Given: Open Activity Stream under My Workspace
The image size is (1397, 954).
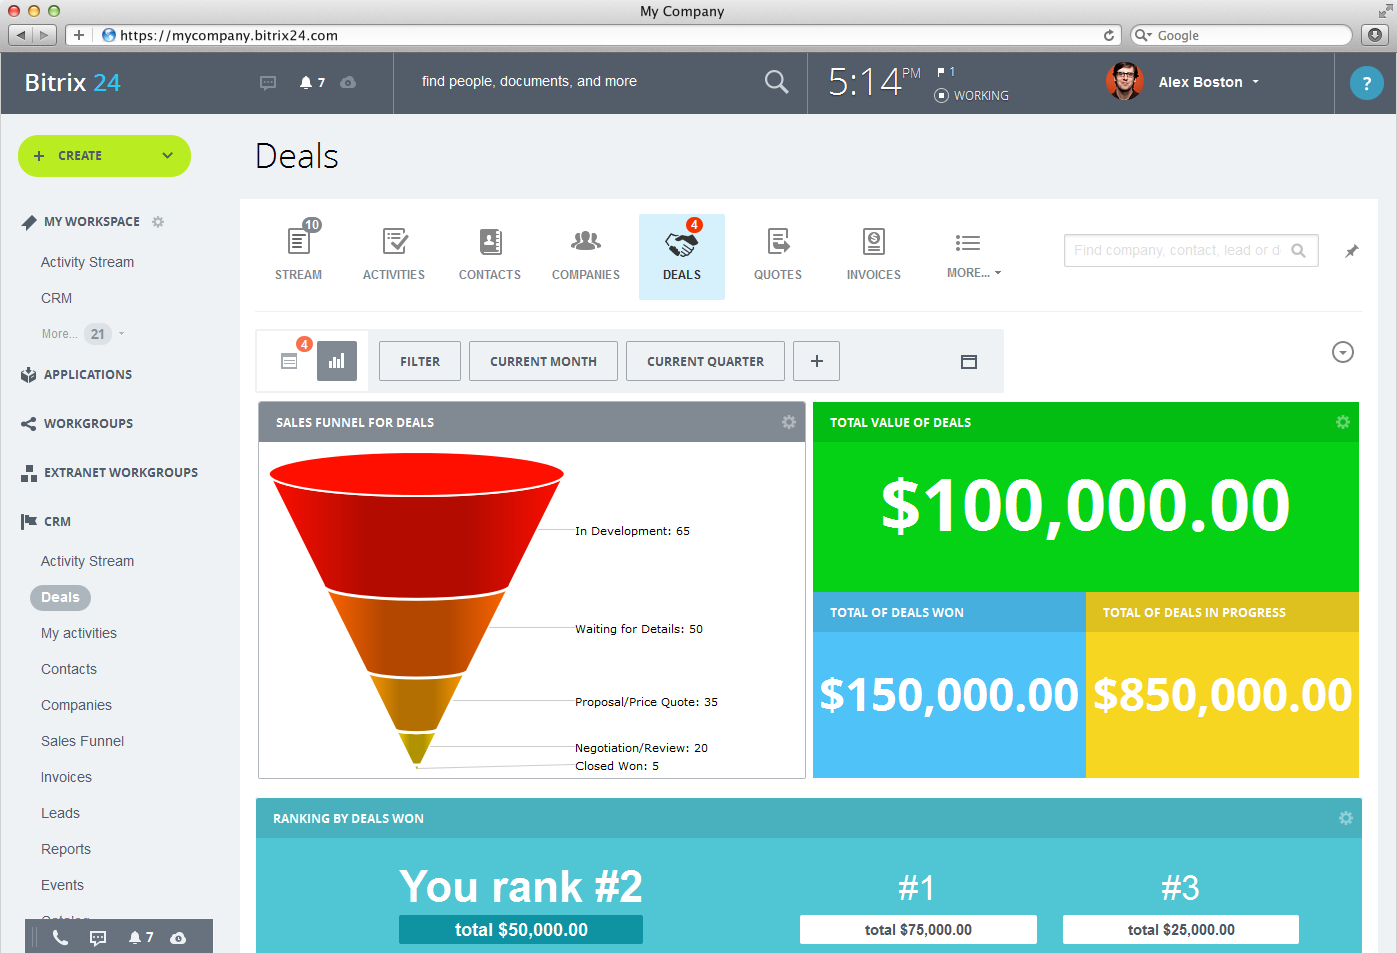Looking at the screenshot, I should pos(87,262).
